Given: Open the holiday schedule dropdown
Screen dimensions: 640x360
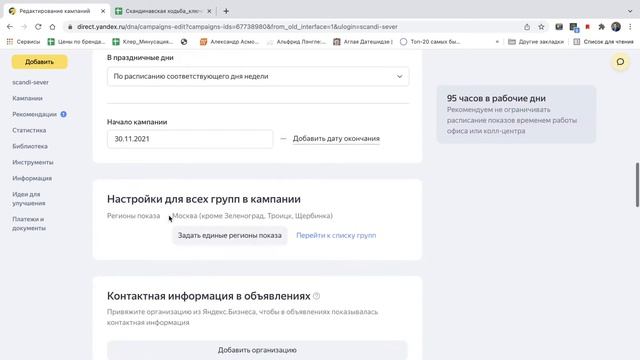Looking at the screenshot, I should coord(258,76).
